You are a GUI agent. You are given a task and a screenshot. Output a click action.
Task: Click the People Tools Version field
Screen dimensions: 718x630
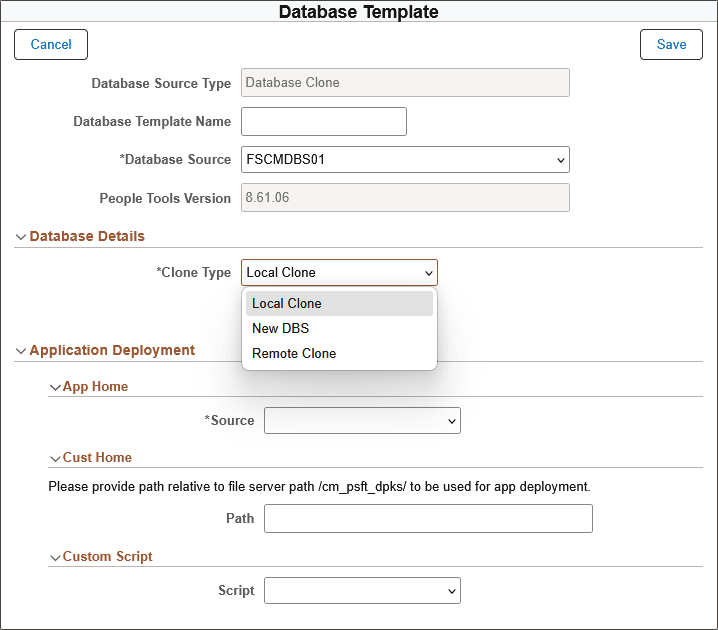pos(405,197)
